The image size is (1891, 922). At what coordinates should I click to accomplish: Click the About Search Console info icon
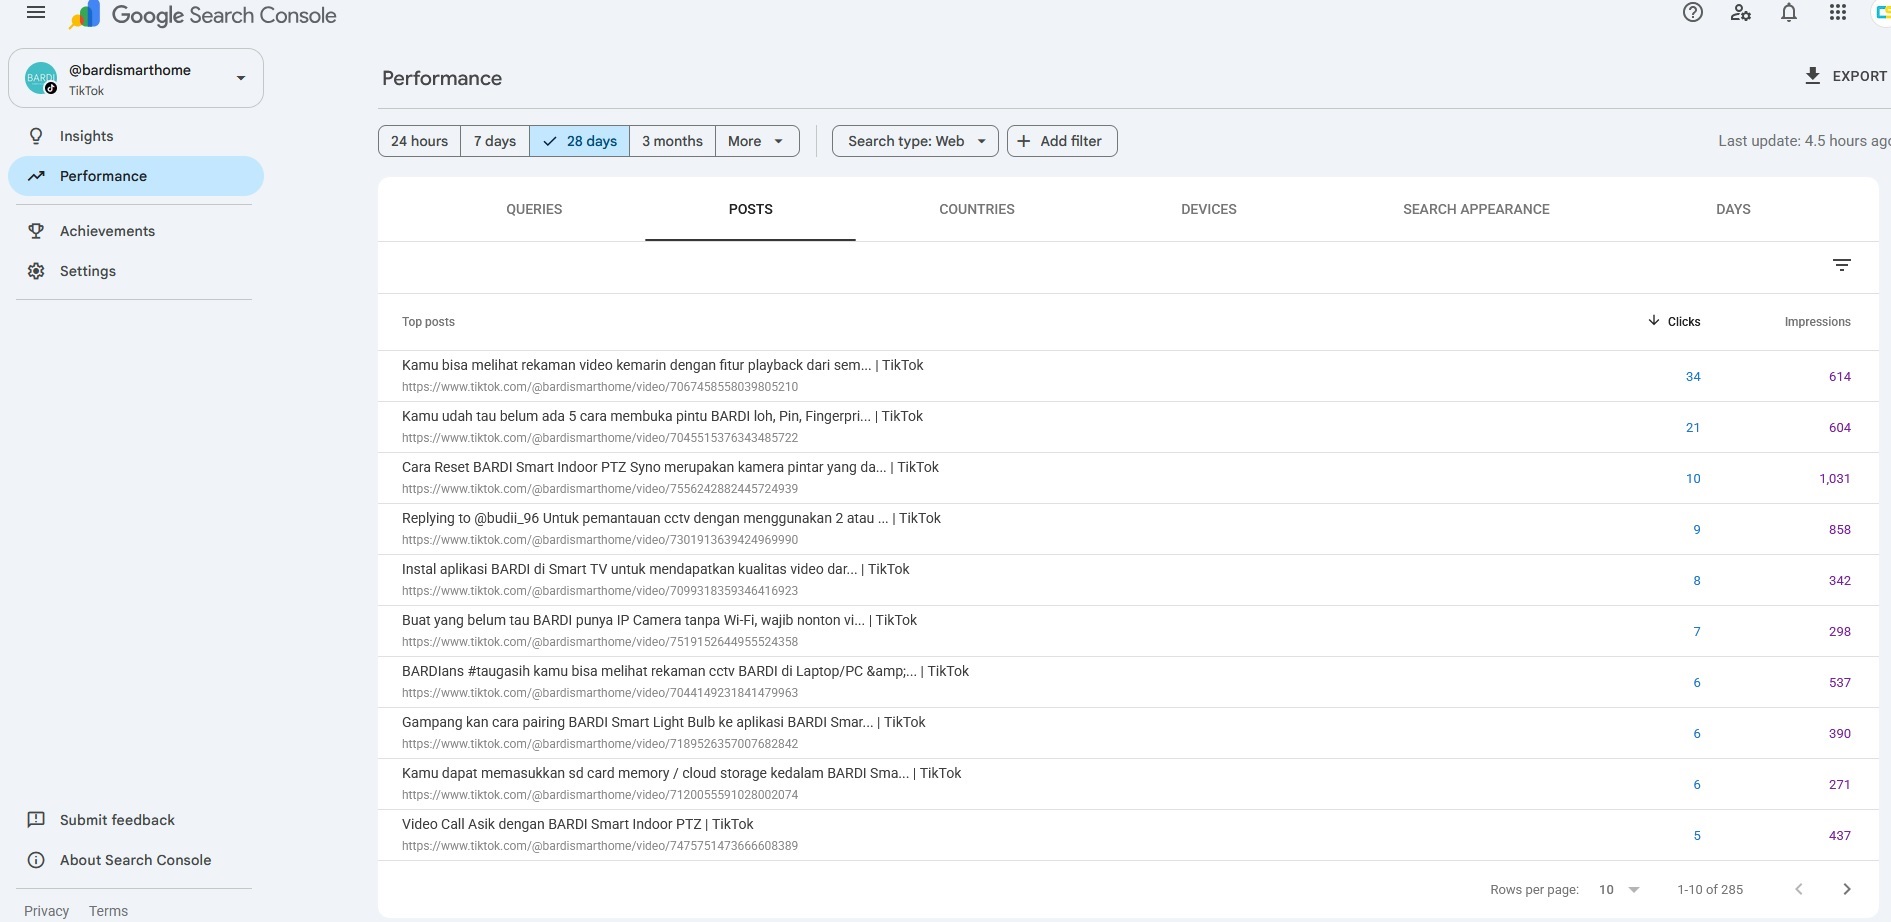pos(36,860)
